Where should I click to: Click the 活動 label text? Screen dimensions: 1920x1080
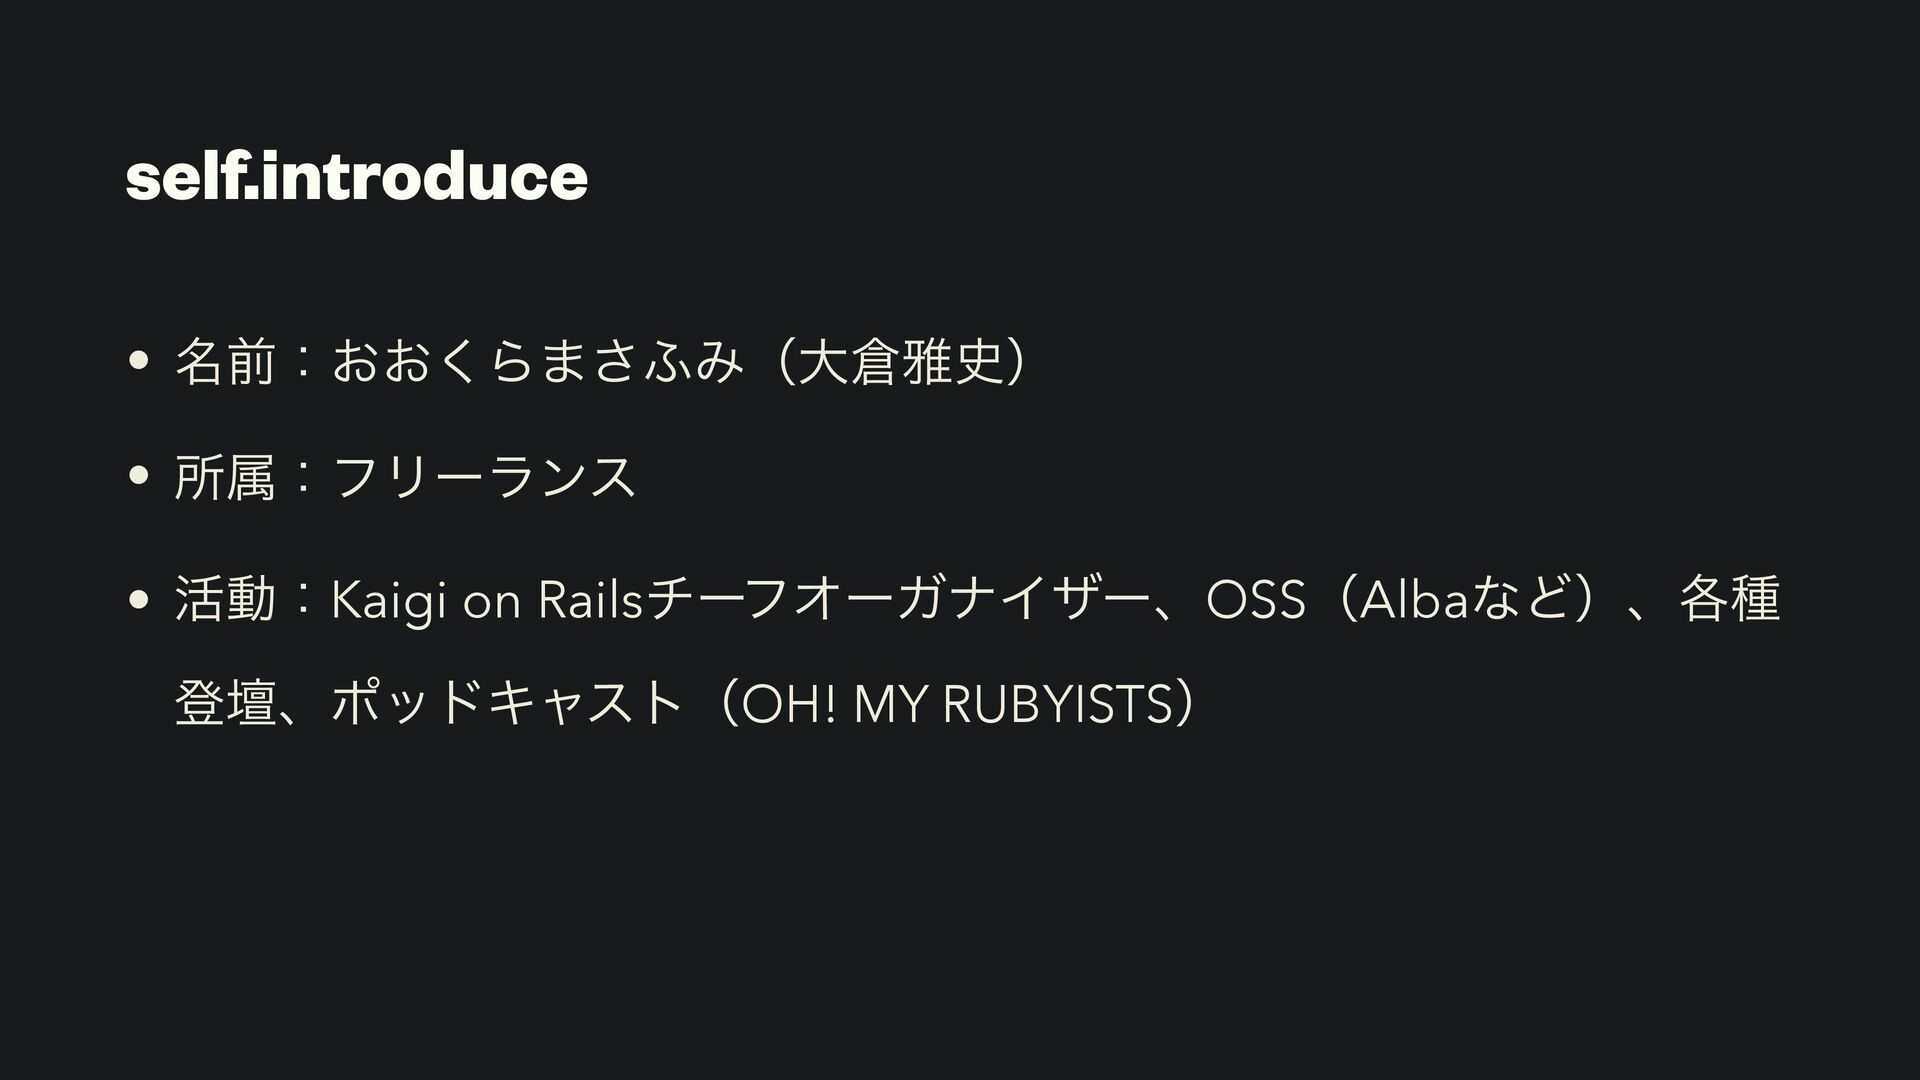click(224, 600)
